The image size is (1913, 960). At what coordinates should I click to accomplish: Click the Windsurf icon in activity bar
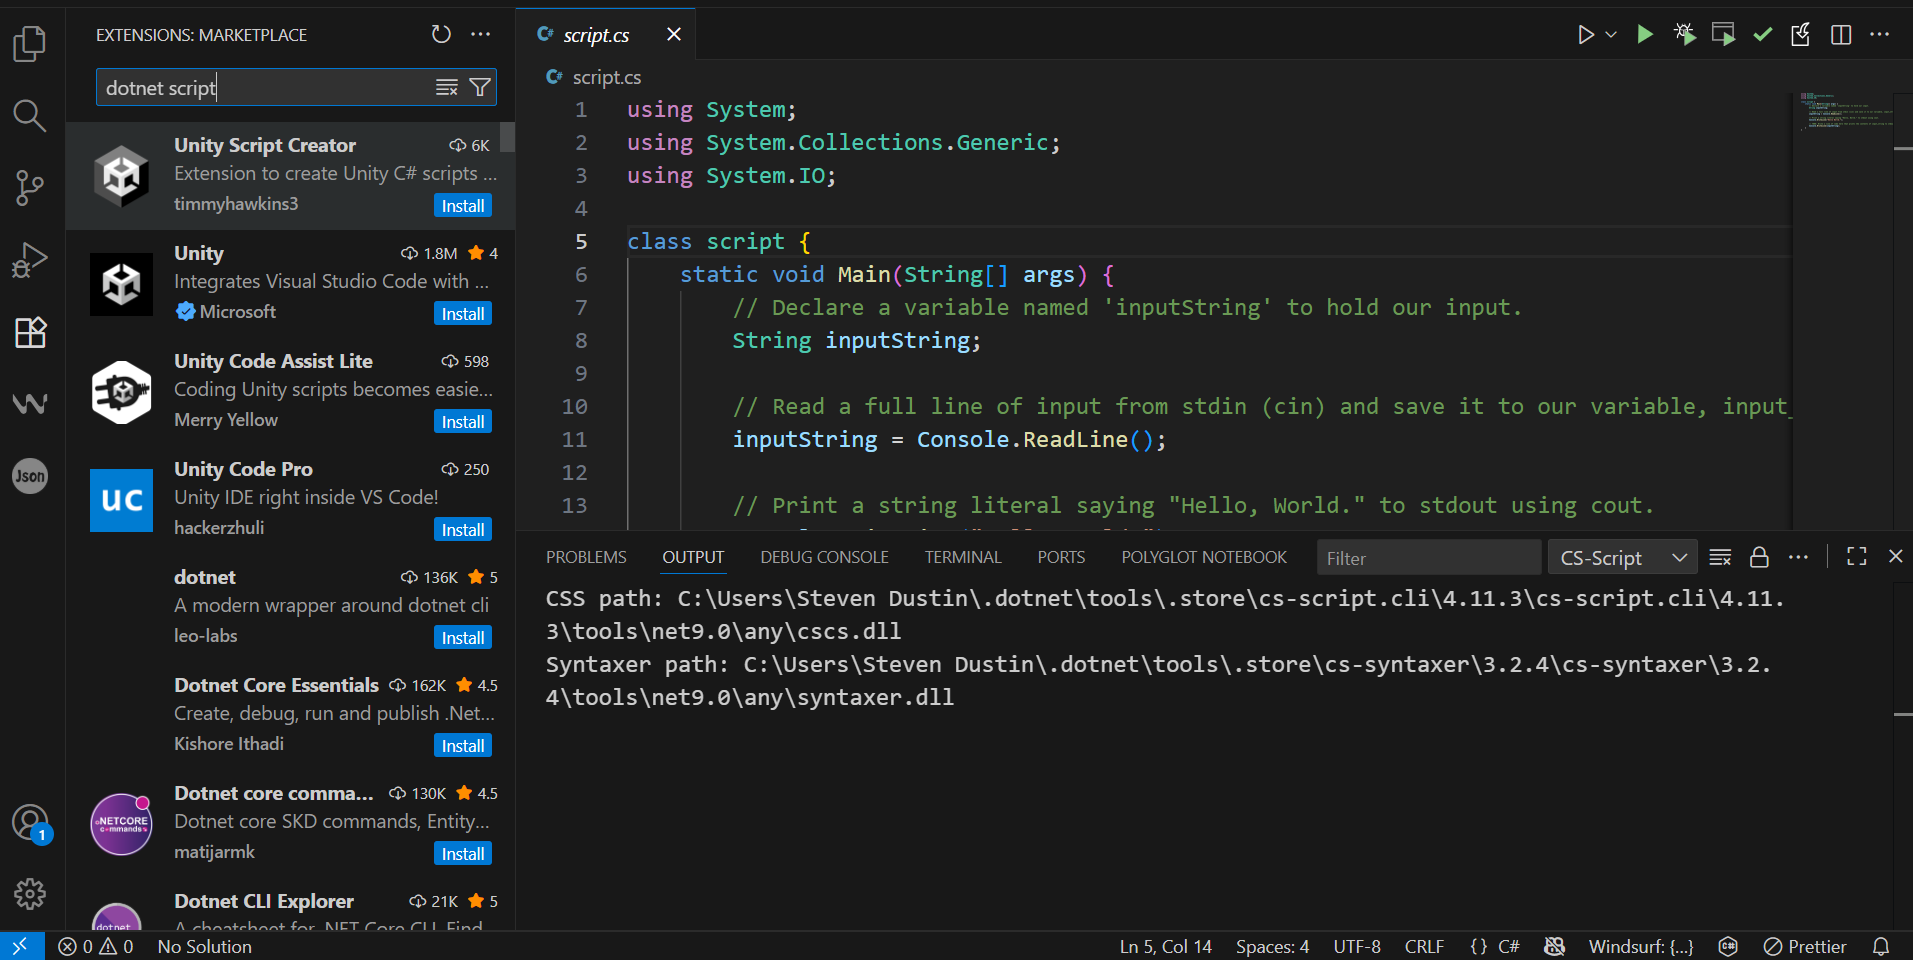pos(29,403)
